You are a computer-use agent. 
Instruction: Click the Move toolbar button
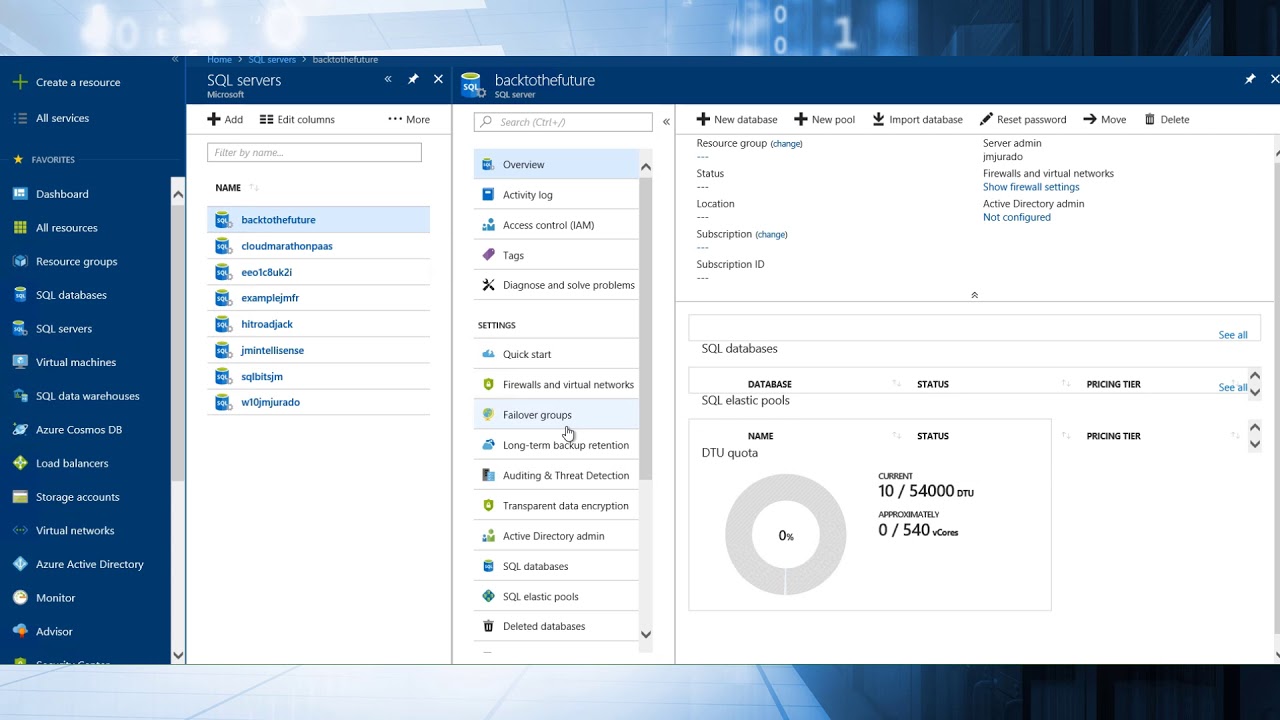tap(1105, 119)
